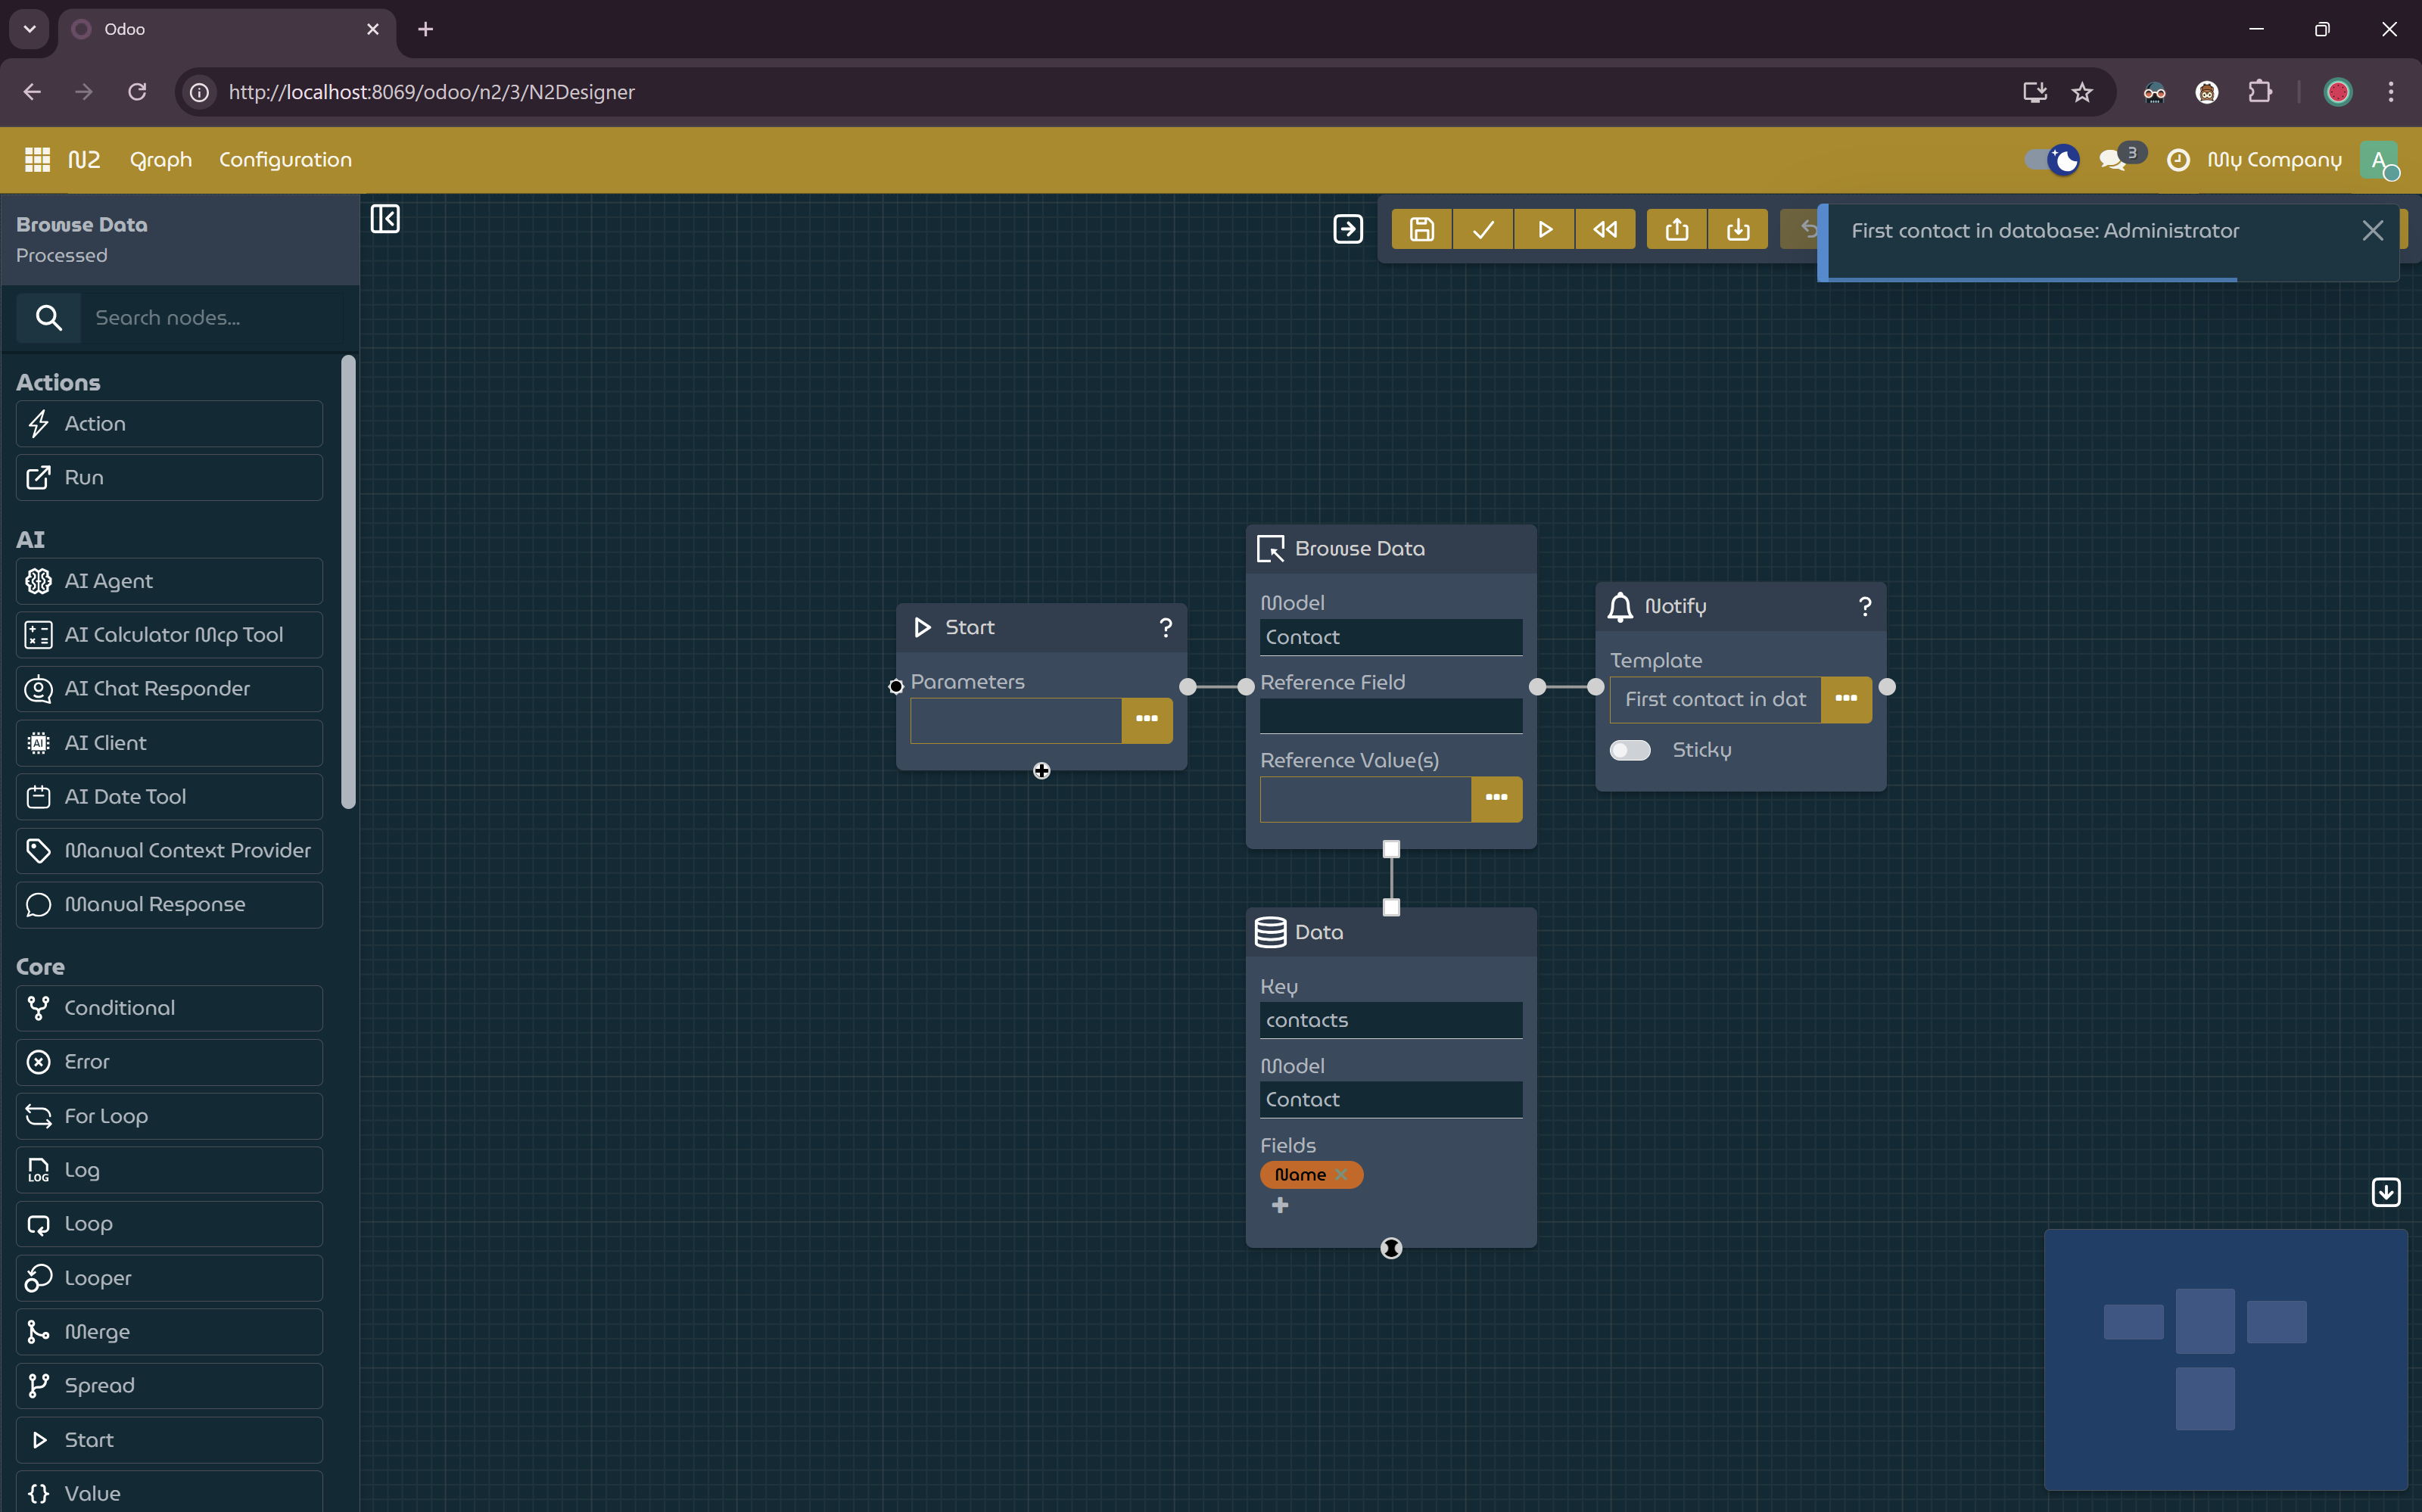Open the Configuration menu
This screenshot has width=2422, height=1512.
tap(285, 159)
